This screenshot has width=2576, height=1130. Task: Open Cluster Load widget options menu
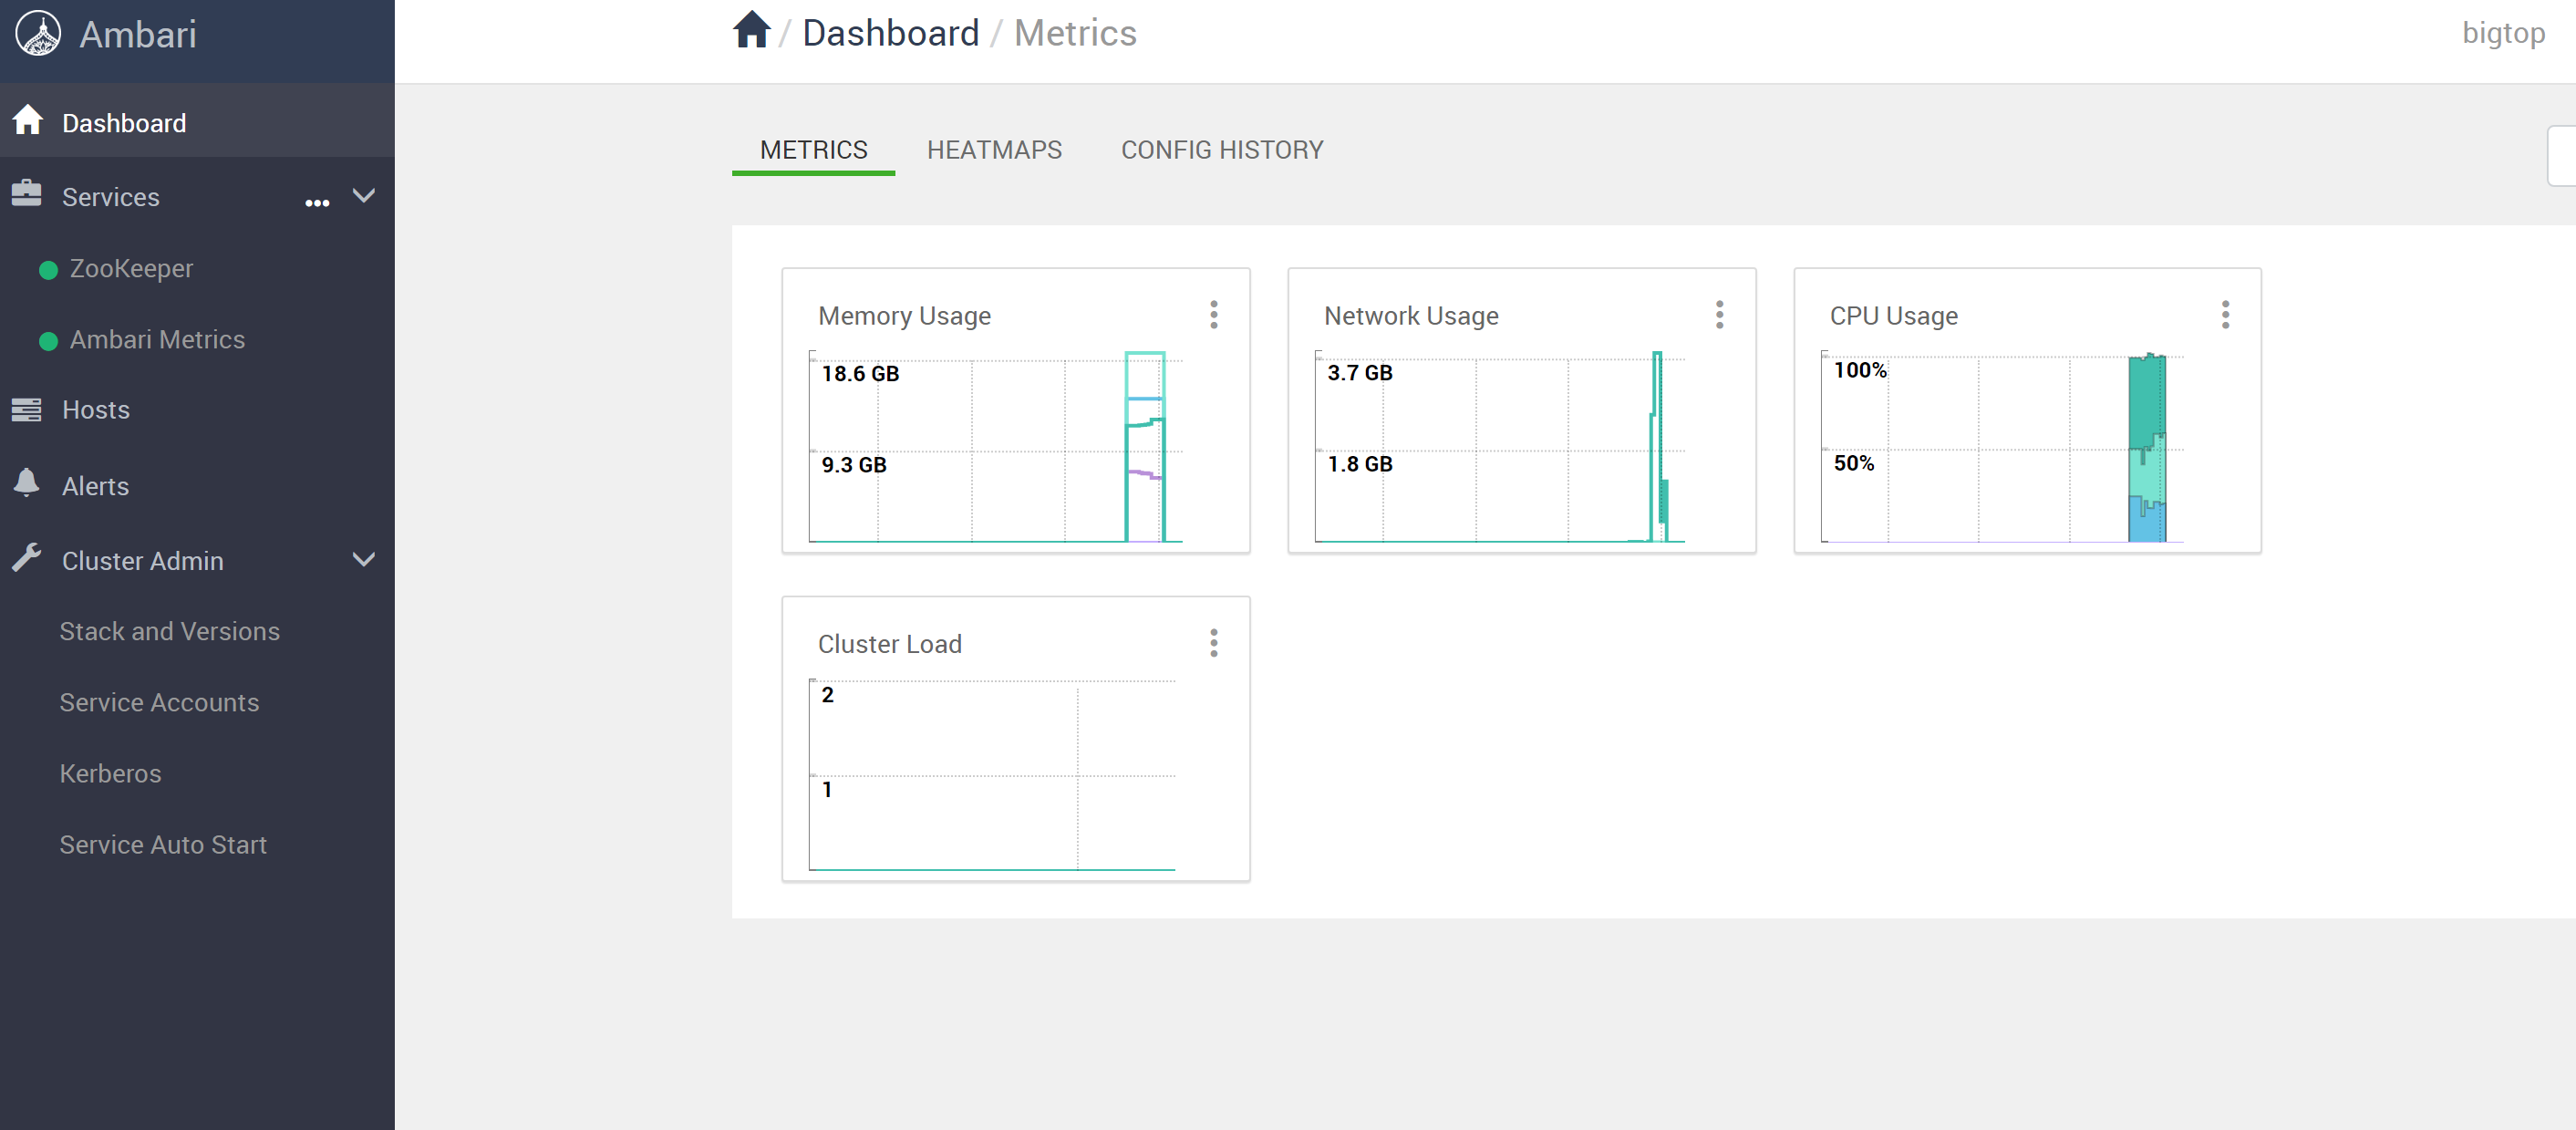coord(1213,643)
